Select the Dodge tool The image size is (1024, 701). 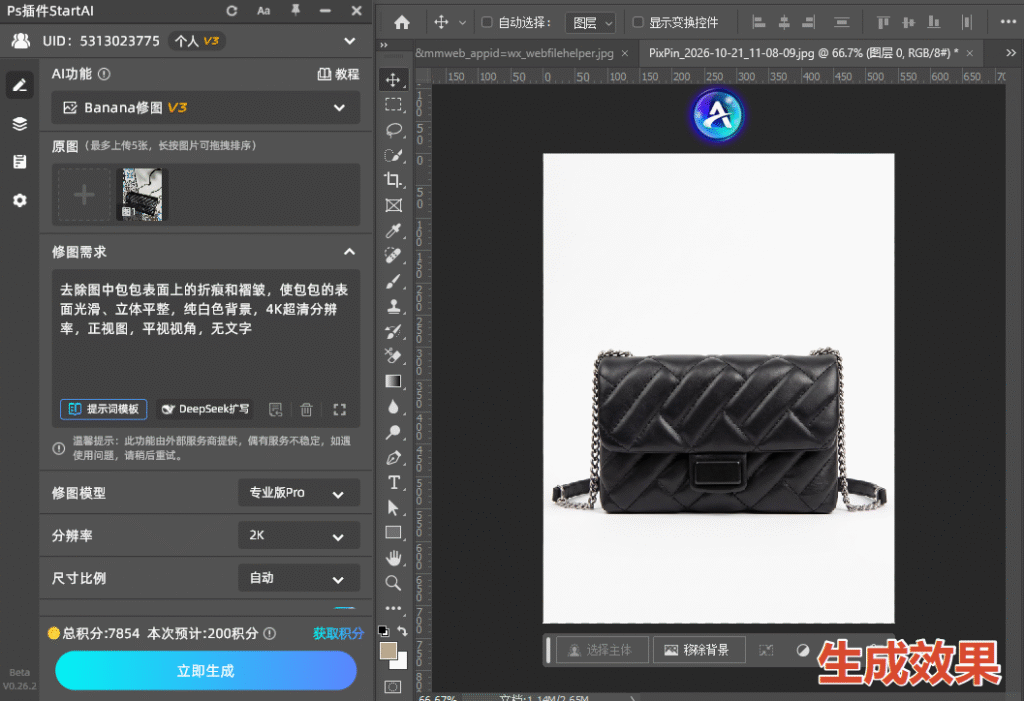[x=393, y=432]
